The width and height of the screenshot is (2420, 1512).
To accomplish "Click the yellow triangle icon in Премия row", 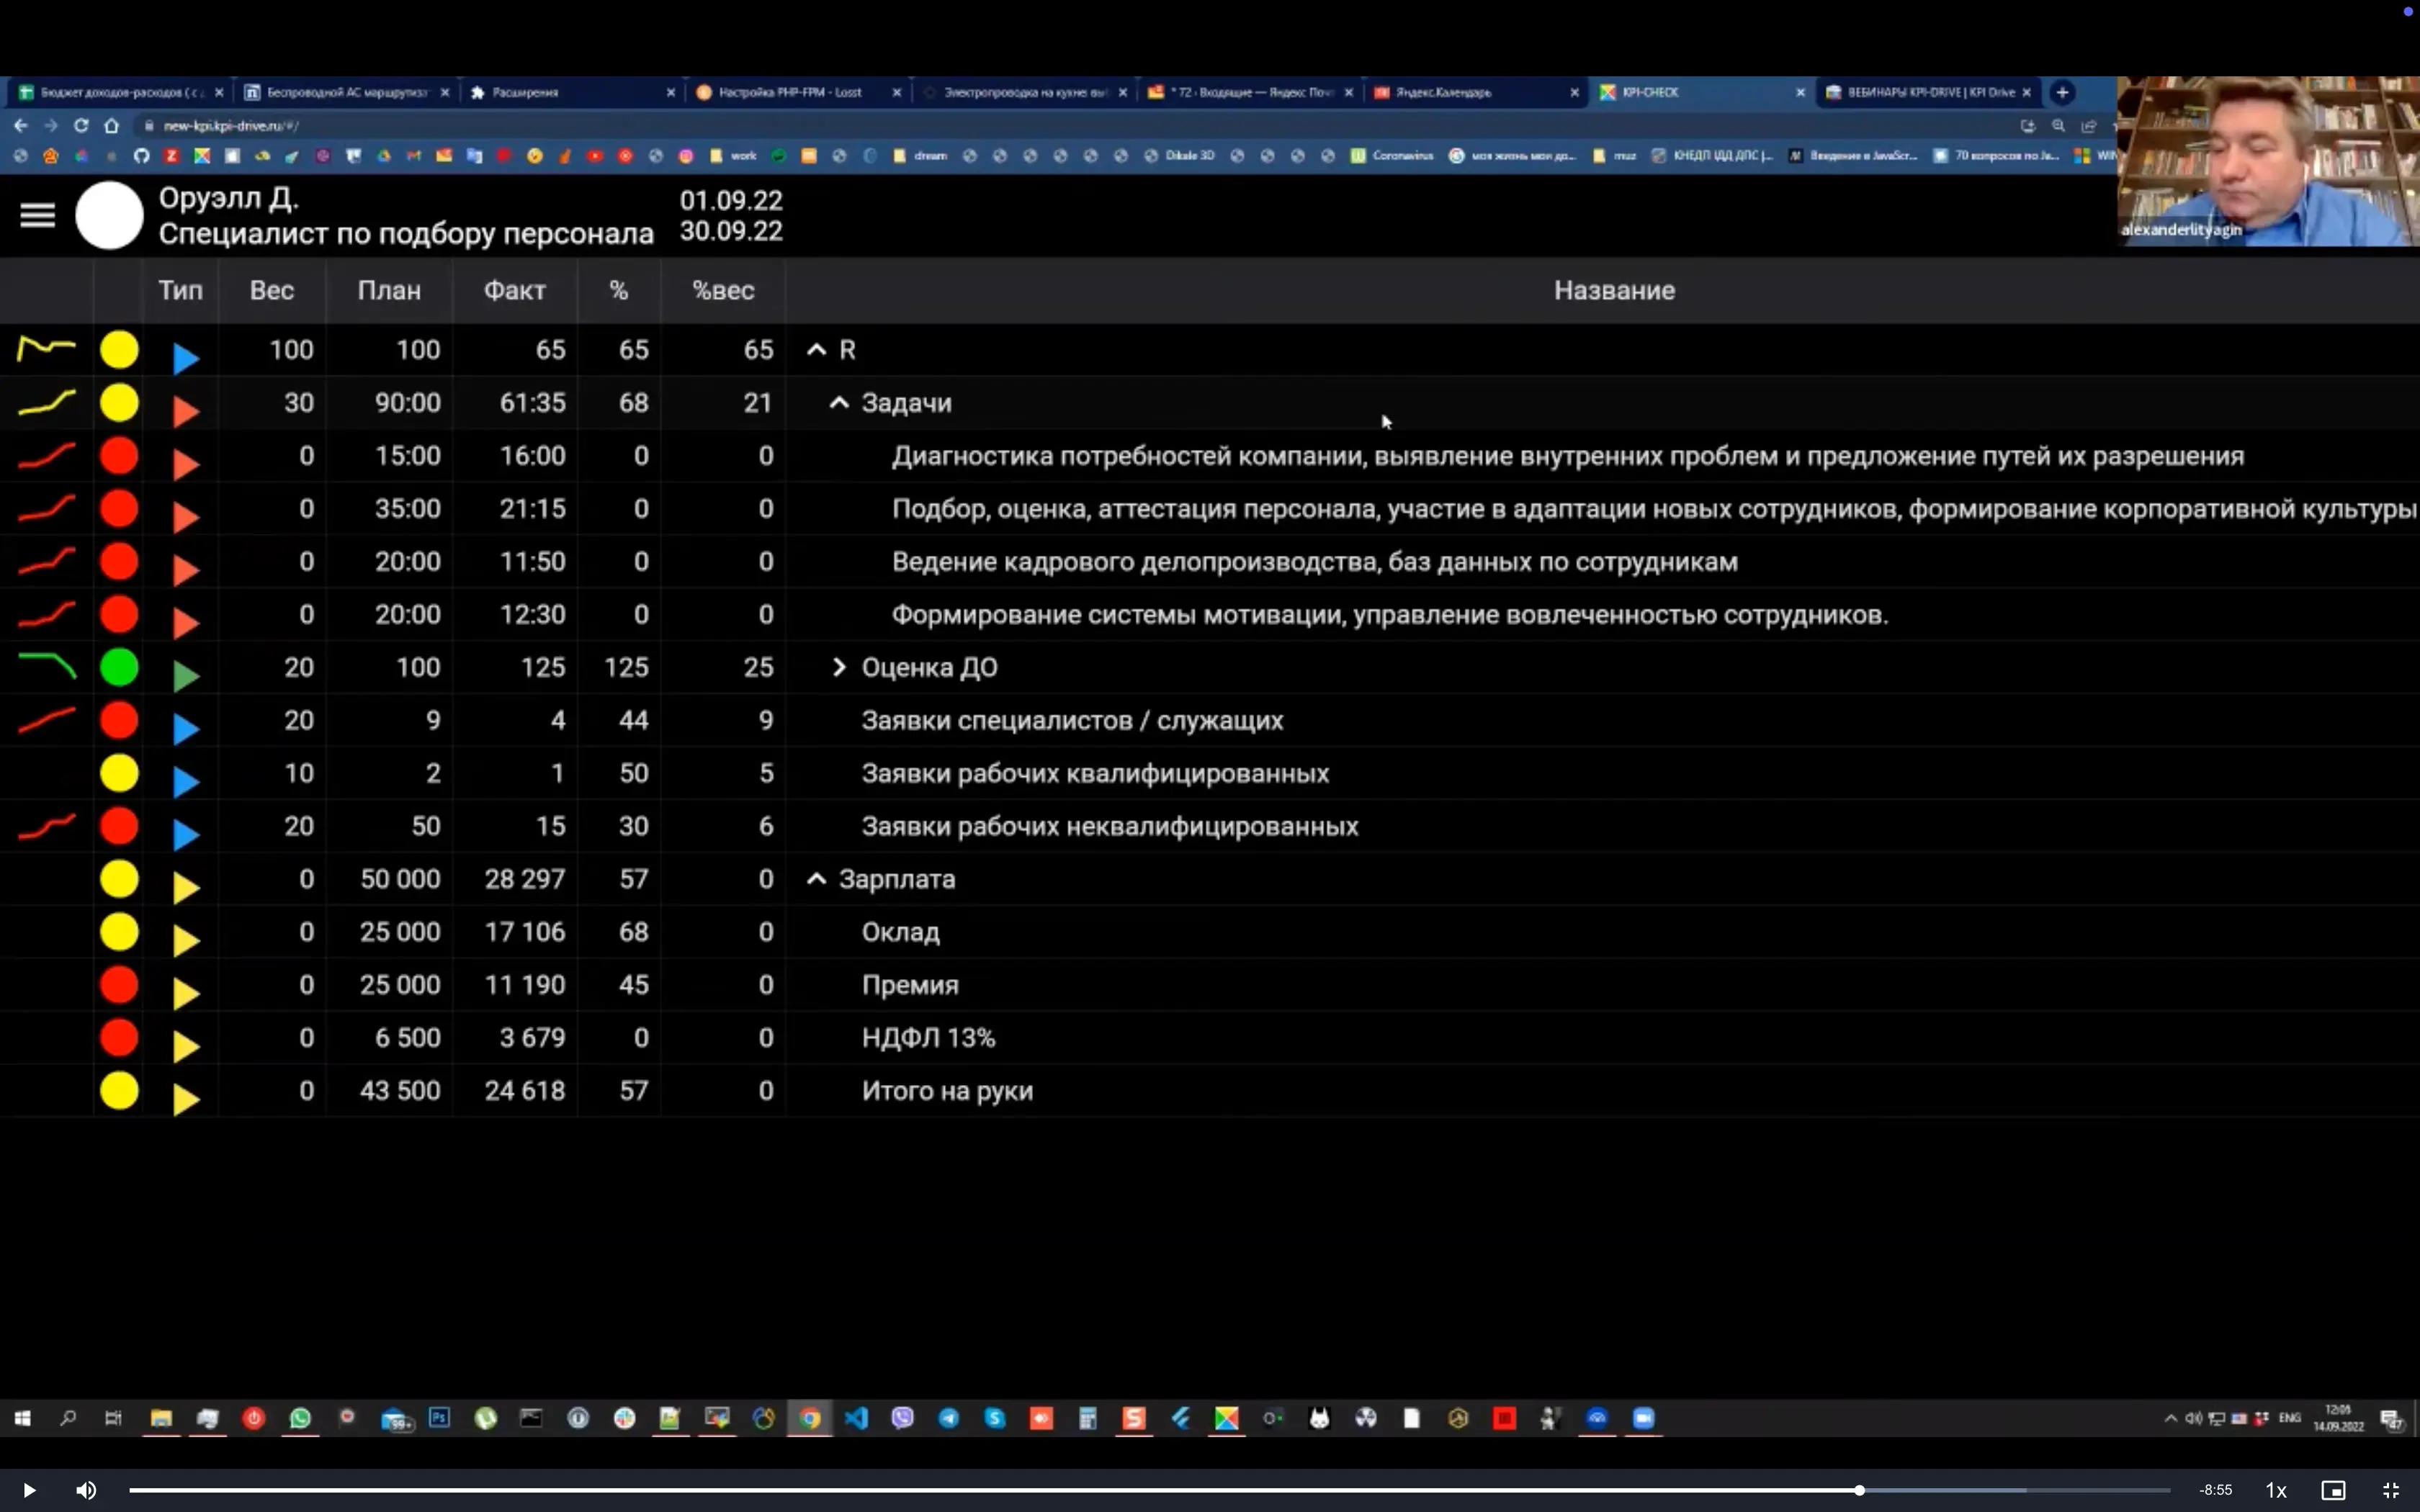I will [x=185, y=992].
